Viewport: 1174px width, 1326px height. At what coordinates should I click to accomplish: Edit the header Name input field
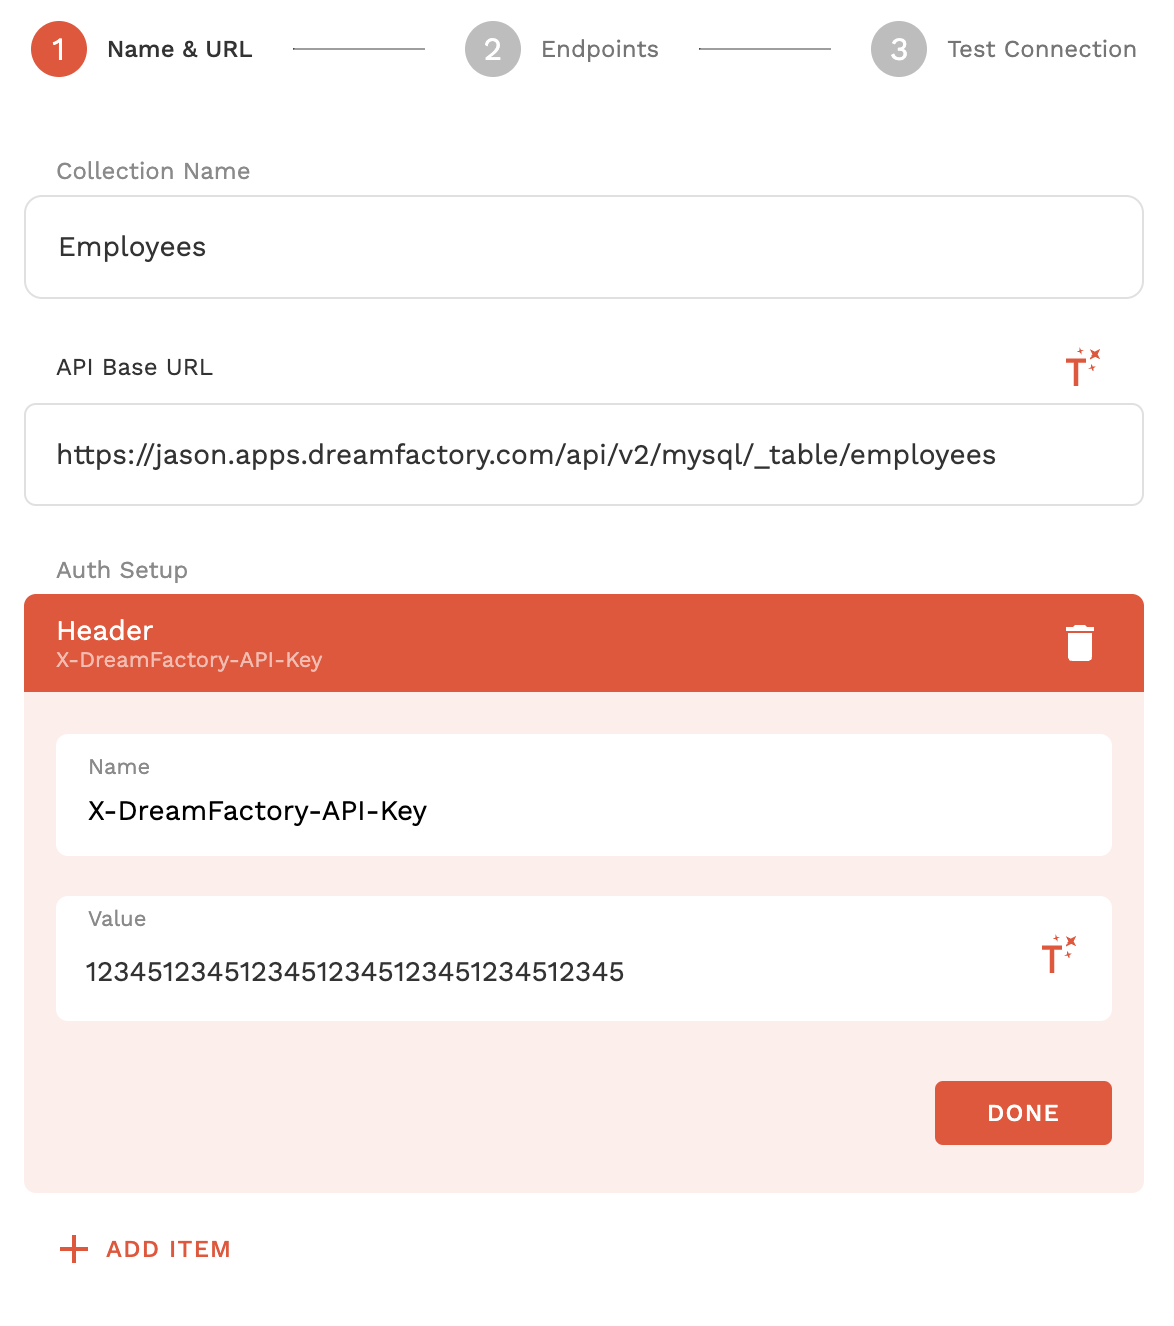[x=583, y=811]
